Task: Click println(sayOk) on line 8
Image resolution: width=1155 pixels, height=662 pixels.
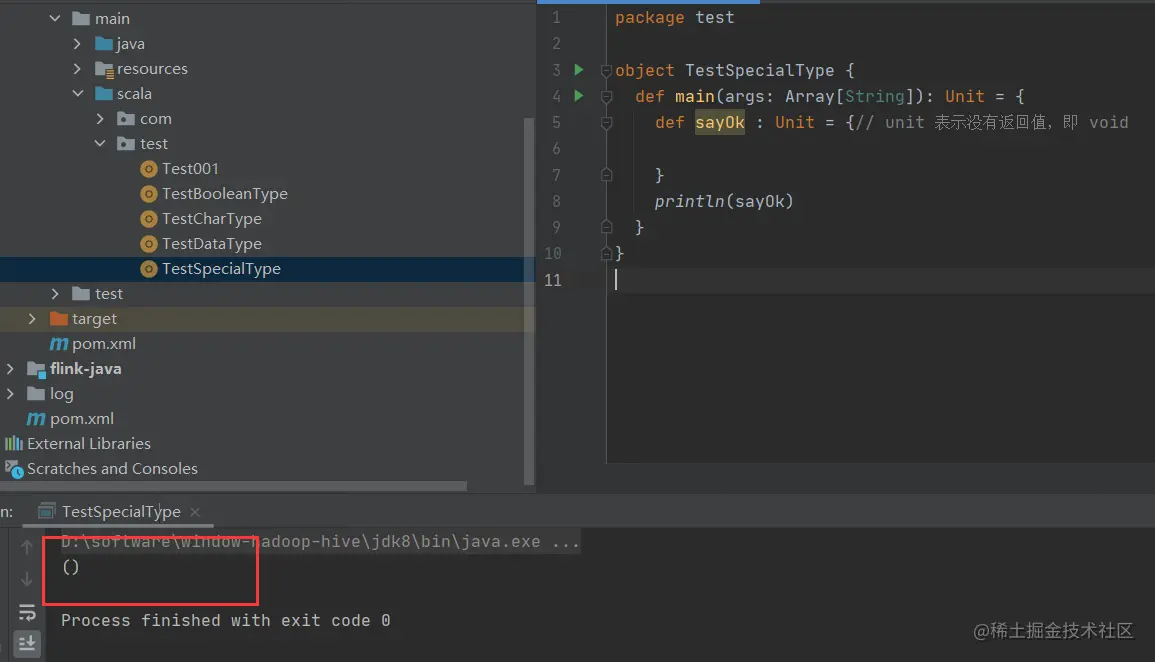Action: (723, 202)
